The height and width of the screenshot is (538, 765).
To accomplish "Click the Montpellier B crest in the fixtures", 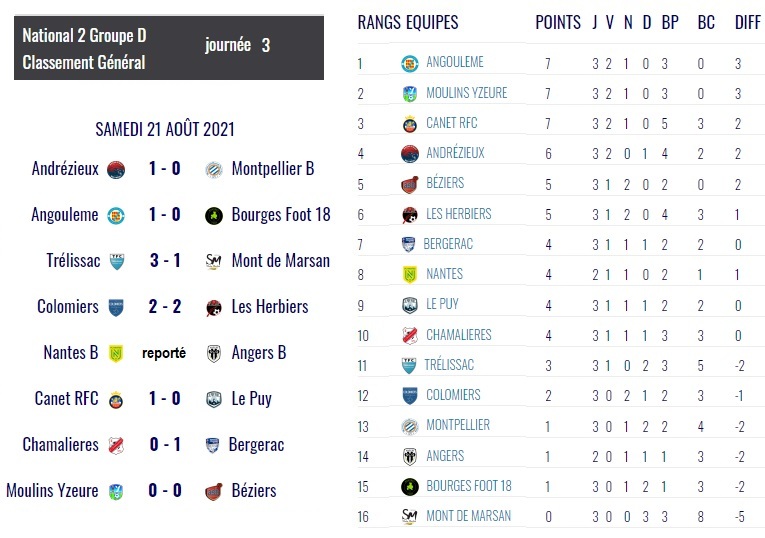I will tap(212, 169).
